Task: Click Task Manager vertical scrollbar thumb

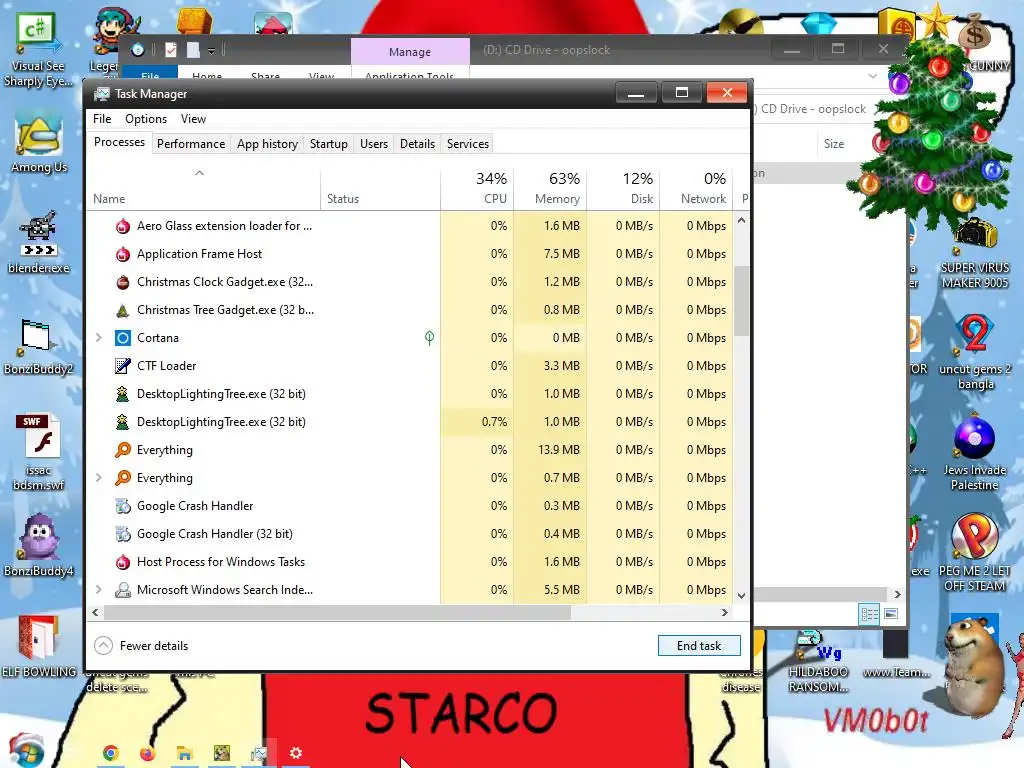Action: tap(741, 300)
